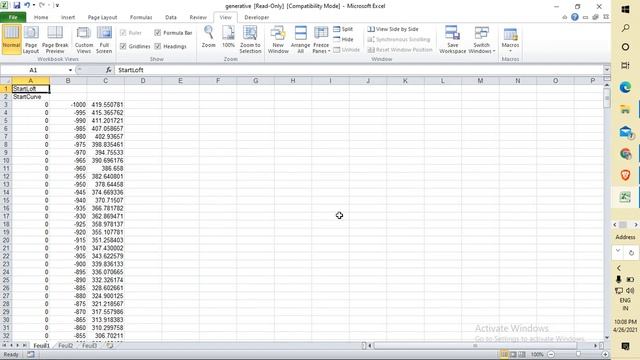Click the Windows search icon
640x360 pixels.
pyautogui.click(x=625, y=28)
